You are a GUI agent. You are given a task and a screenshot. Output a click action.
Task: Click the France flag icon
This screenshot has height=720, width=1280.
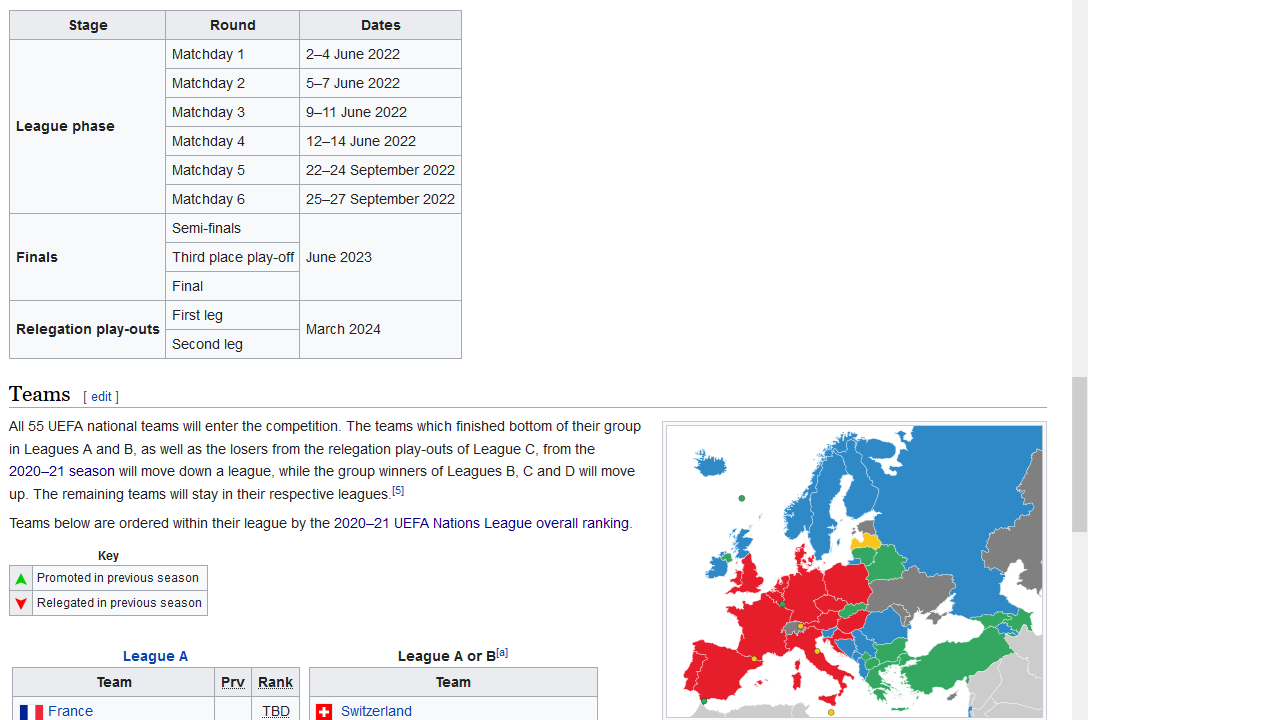31,712
